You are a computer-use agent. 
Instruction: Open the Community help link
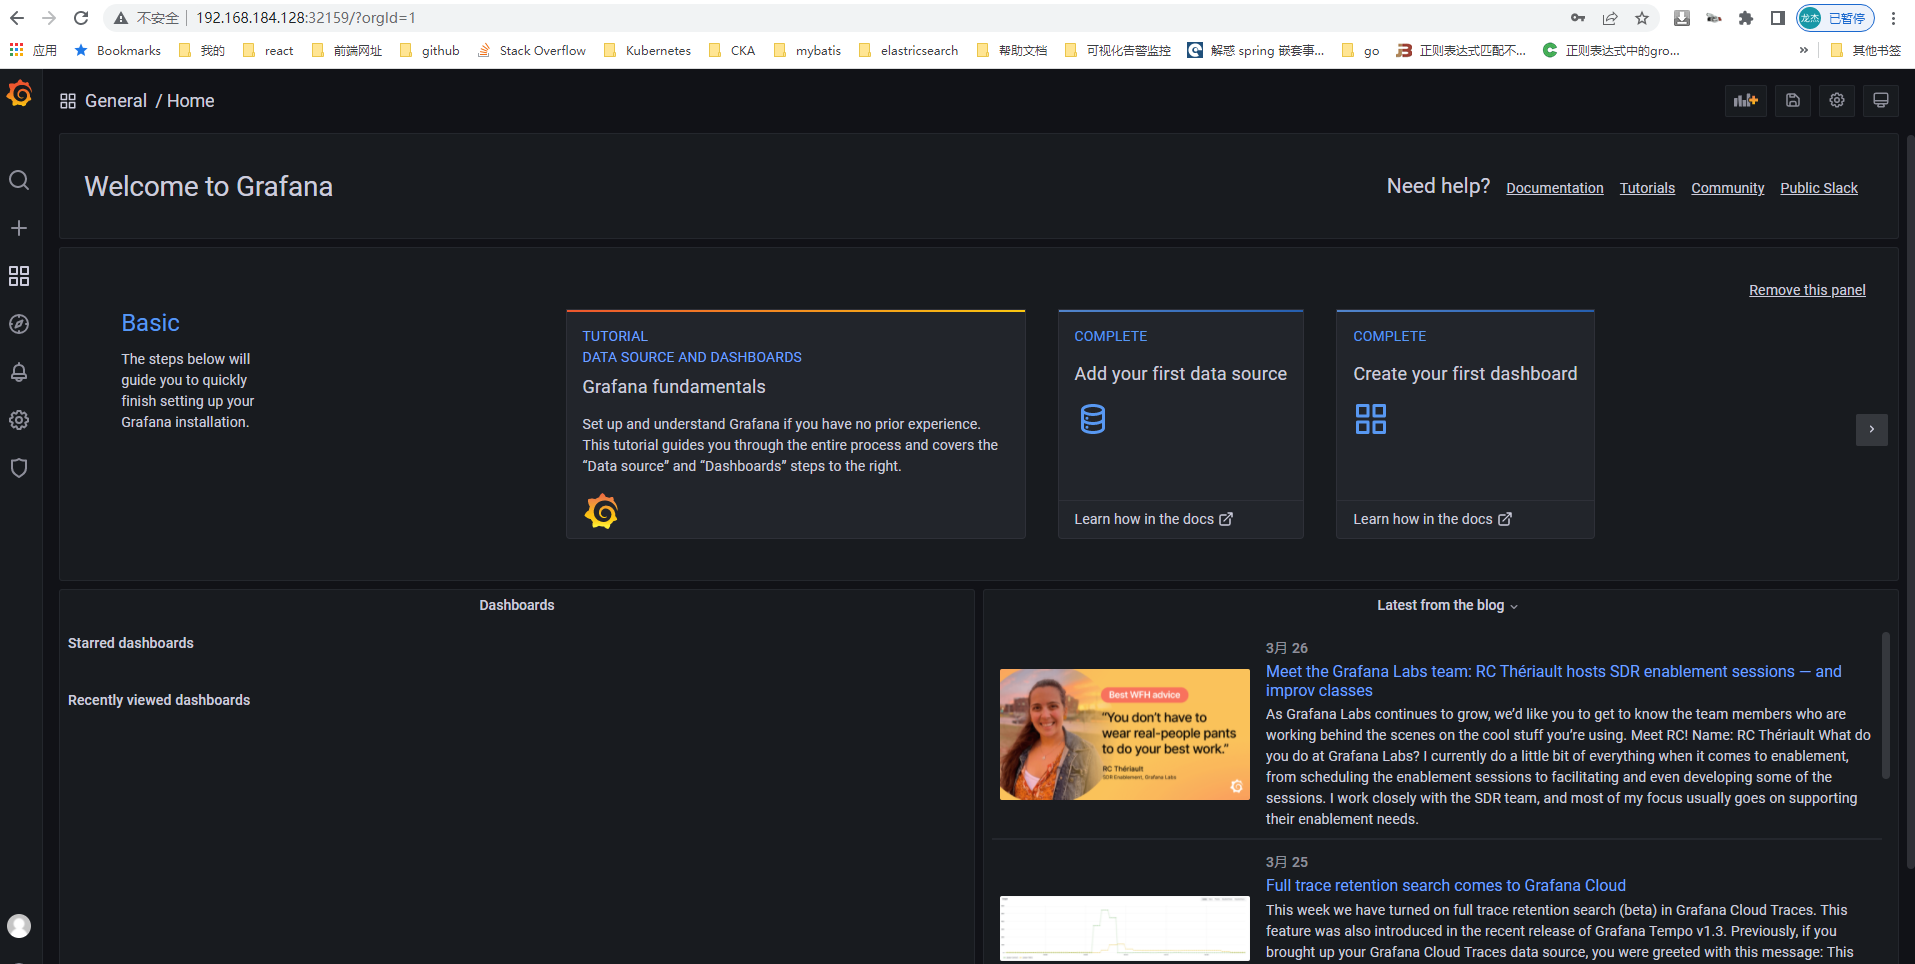(1727, 188)
